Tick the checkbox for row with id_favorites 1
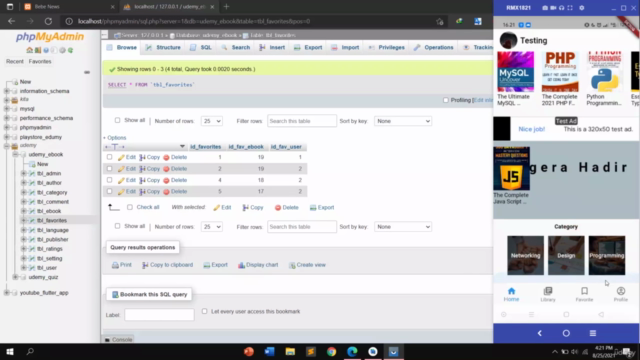 (109, 157)
